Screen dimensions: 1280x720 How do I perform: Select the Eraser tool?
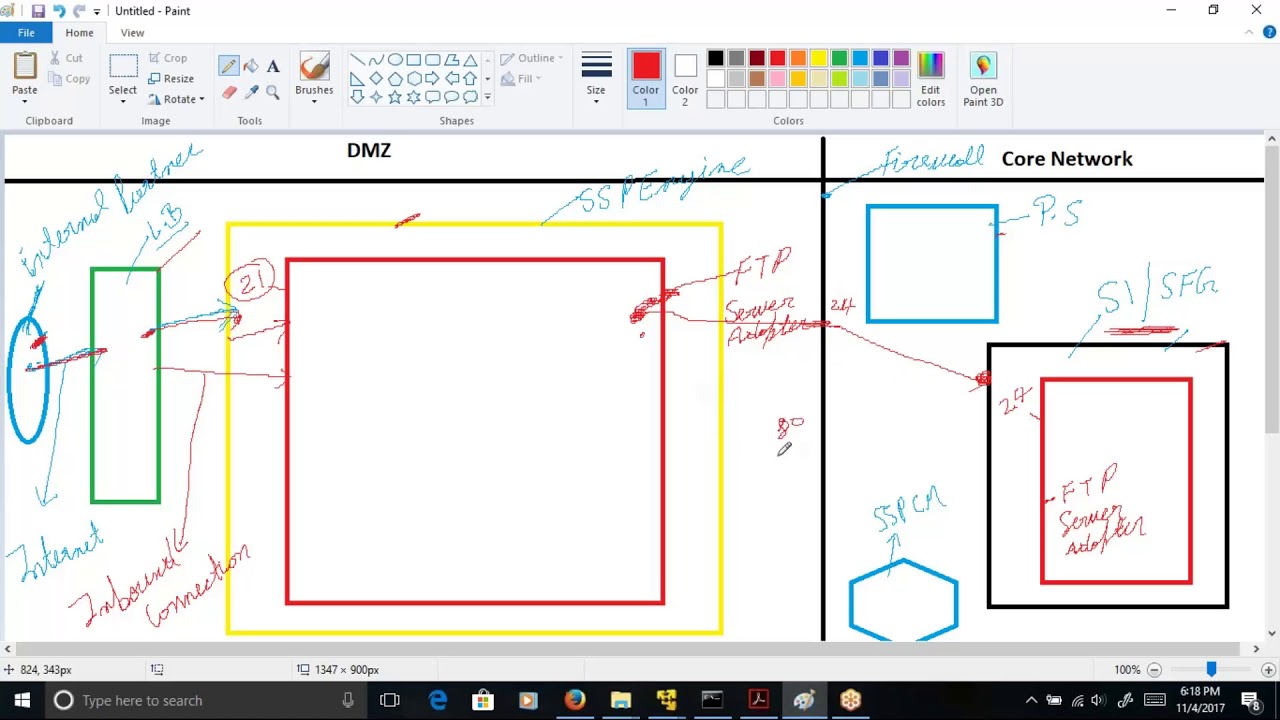click(229, 92)
